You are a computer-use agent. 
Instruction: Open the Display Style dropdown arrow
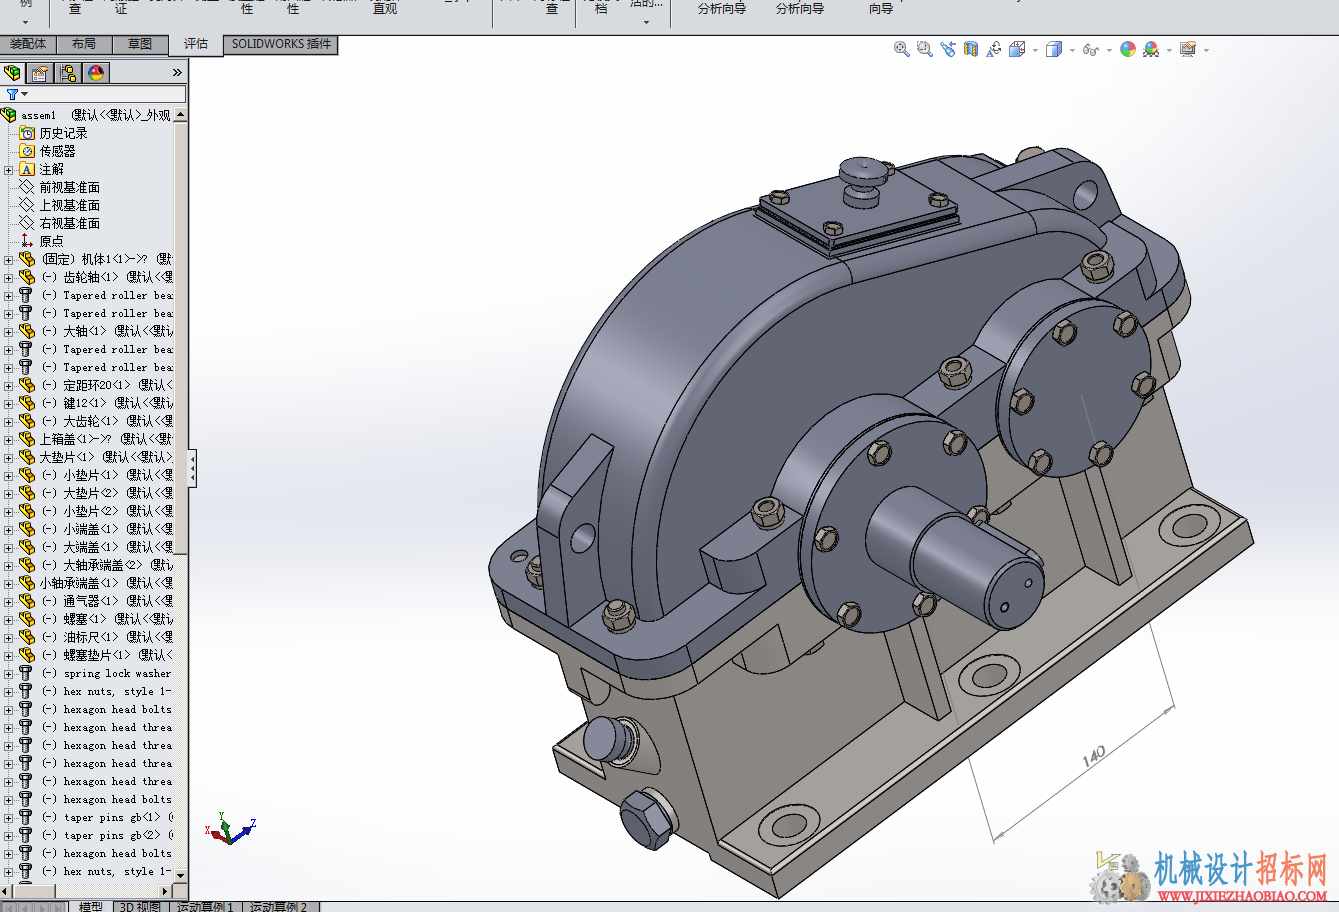tap(1072, 49)
